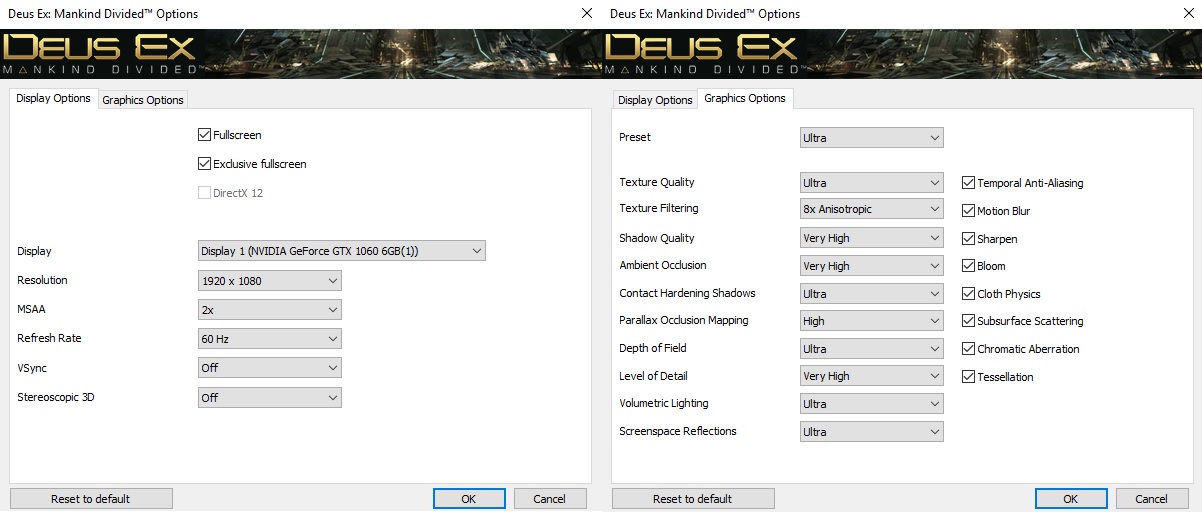Click the Refresh Rate label
This screenshot has width=1202, height=512.
click(49, 338)
